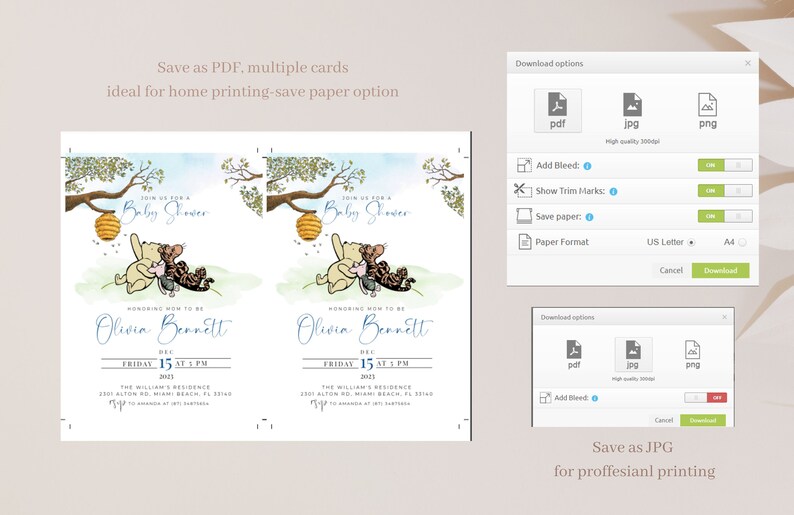The height and width of the screenshot is (515, 794).
Task: Select A4 paper format radio button
Action: [x=742, y=243]
